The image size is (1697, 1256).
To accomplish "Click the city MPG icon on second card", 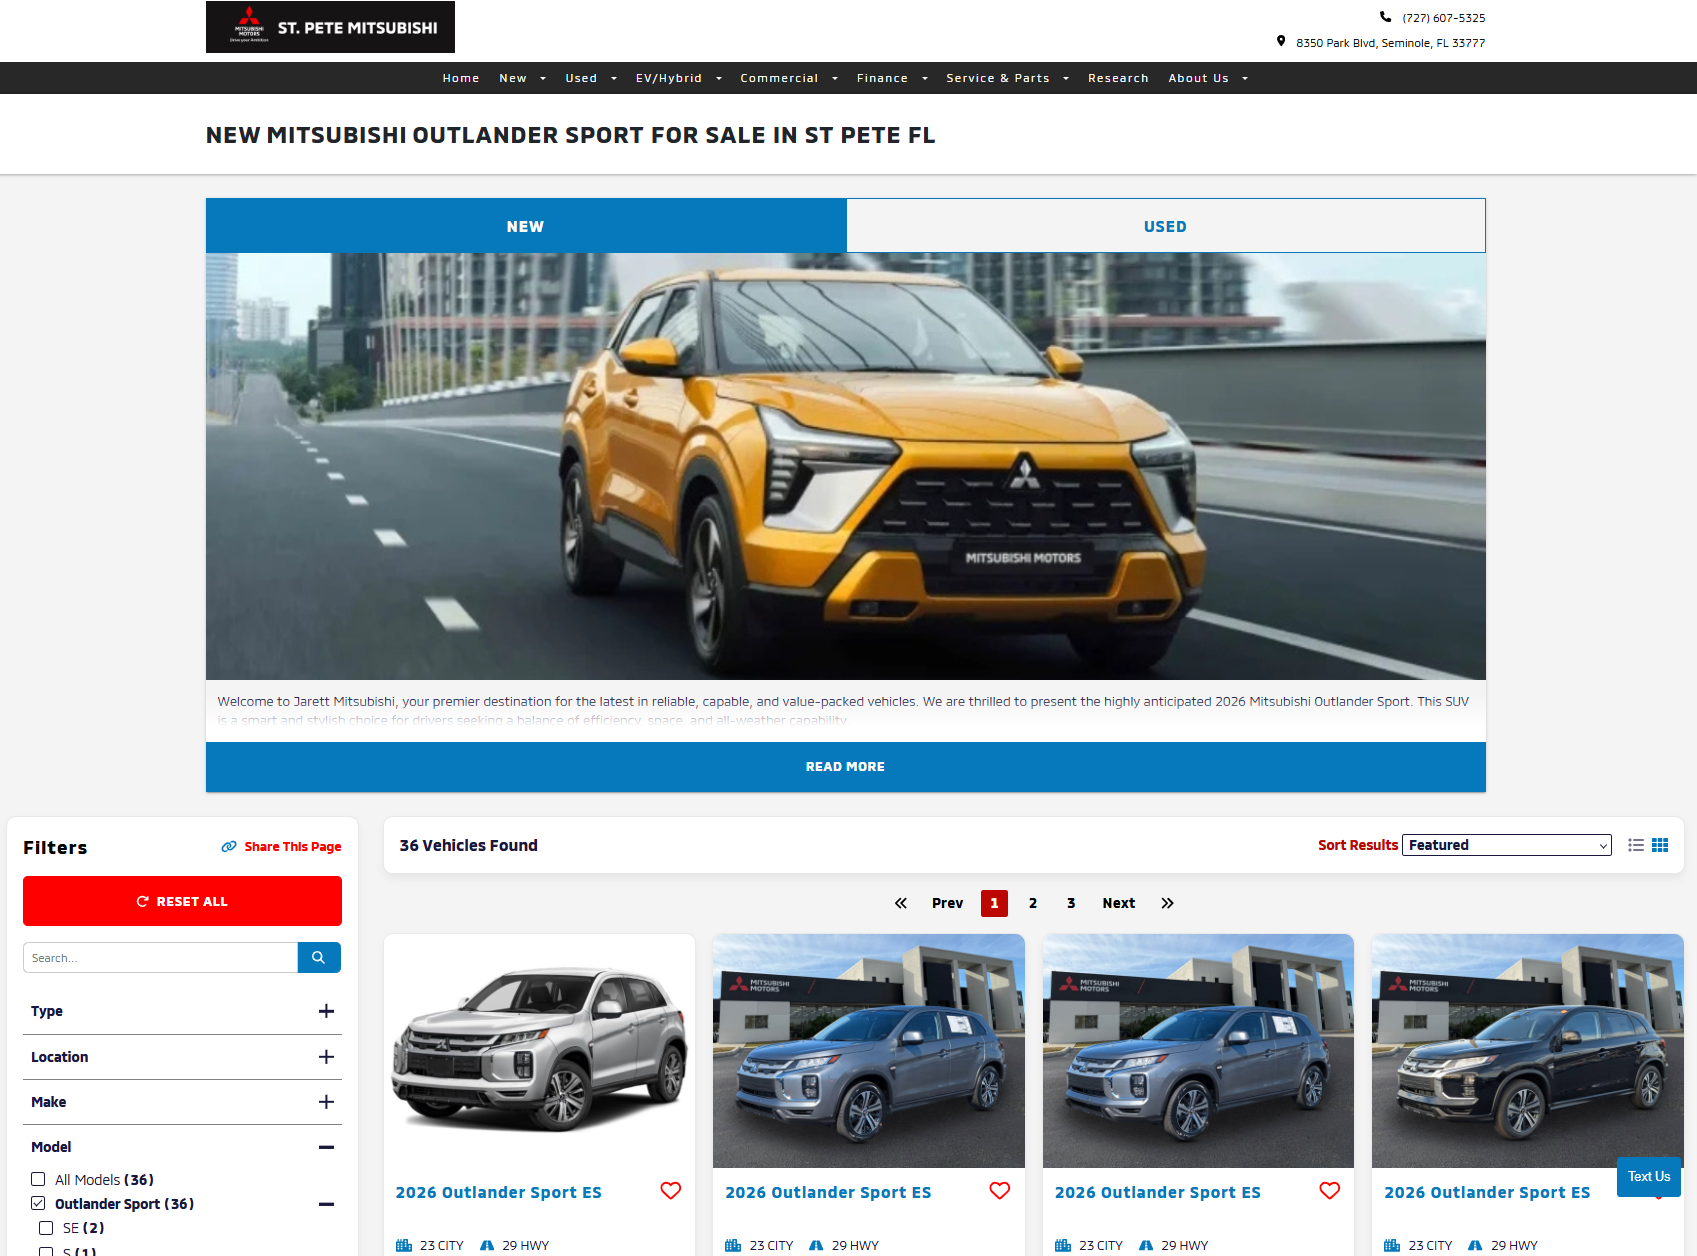I will pyautogui.click(x=733, y=1246).
